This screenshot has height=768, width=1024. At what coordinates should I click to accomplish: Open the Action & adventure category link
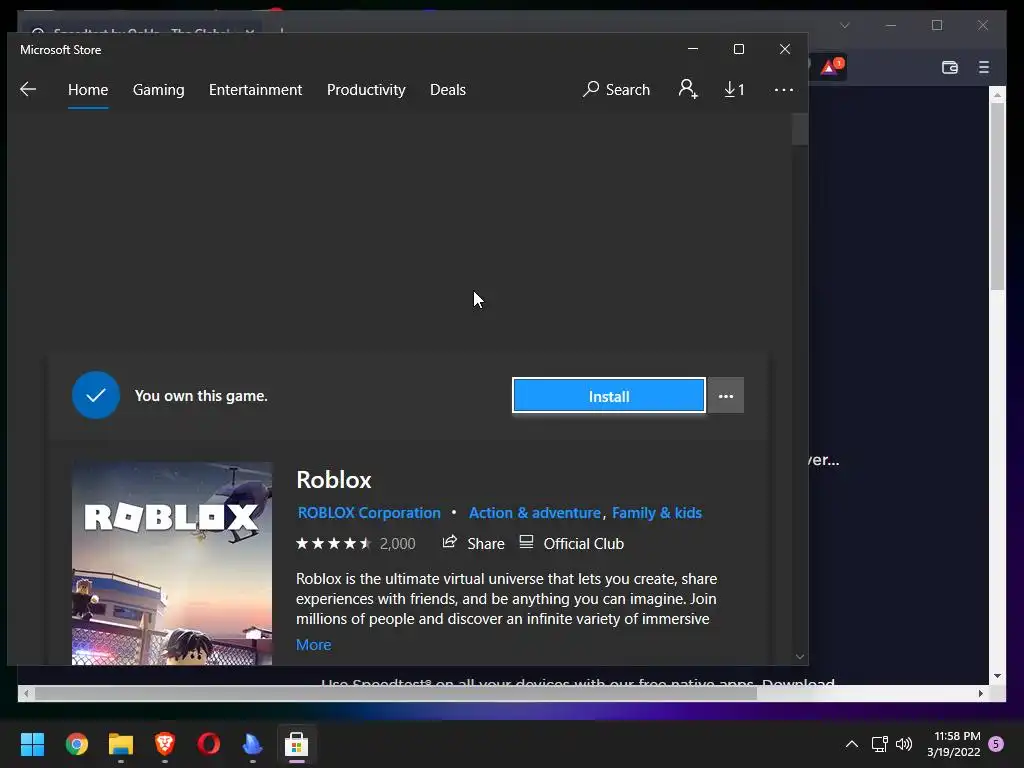pos(535,513)
